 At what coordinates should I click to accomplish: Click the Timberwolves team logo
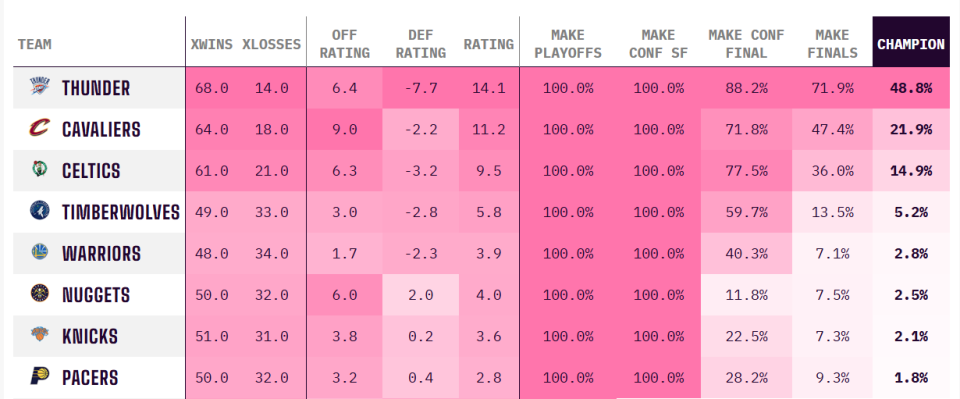tap(39, 211)
